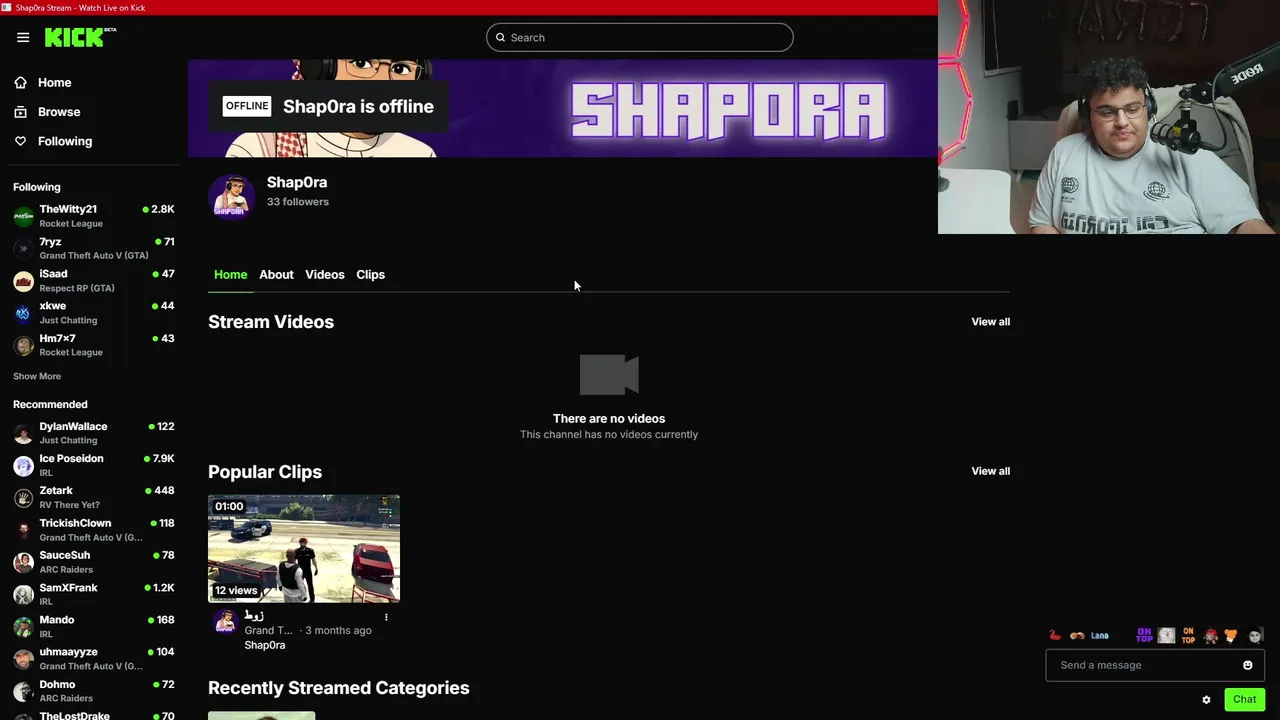Click the green Chat button
This screenshot has height=720, width=1280.
coord(1244,699)
